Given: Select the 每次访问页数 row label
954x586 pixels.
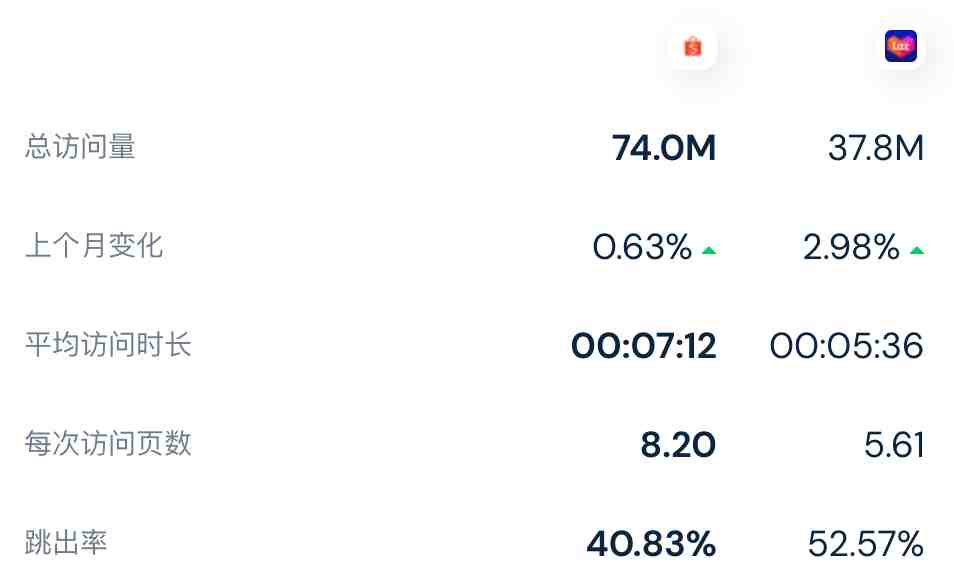Looking at the screenshot, I should 108,443.
